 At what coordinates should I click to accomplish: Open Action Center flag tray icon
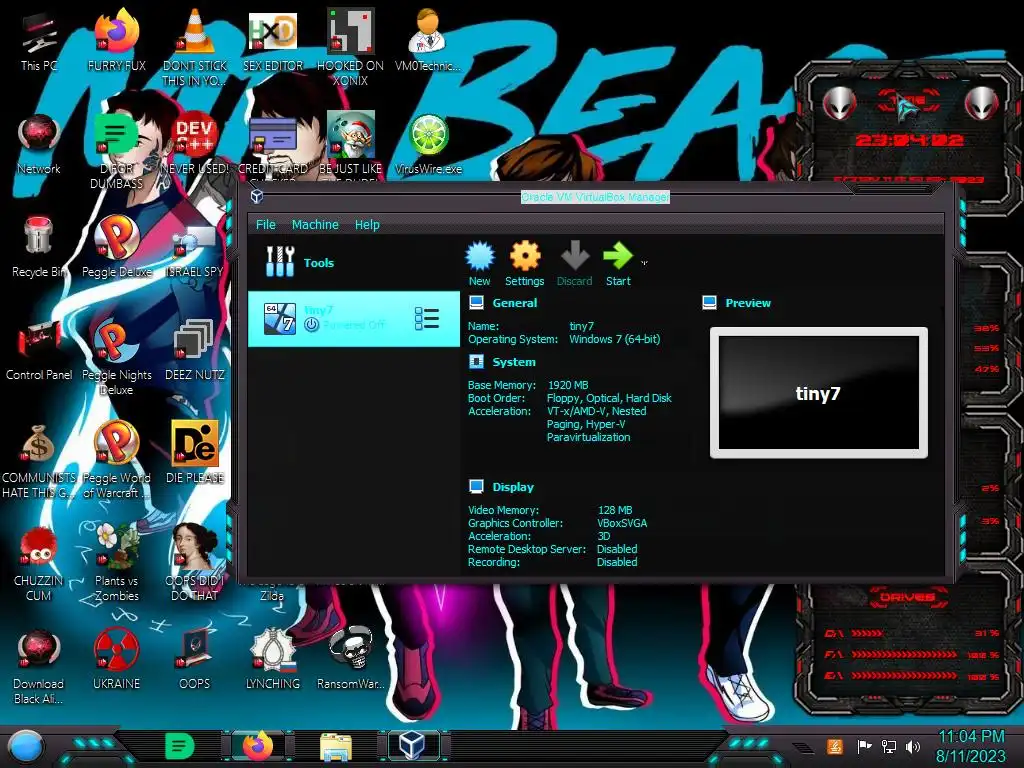point(863,746)
